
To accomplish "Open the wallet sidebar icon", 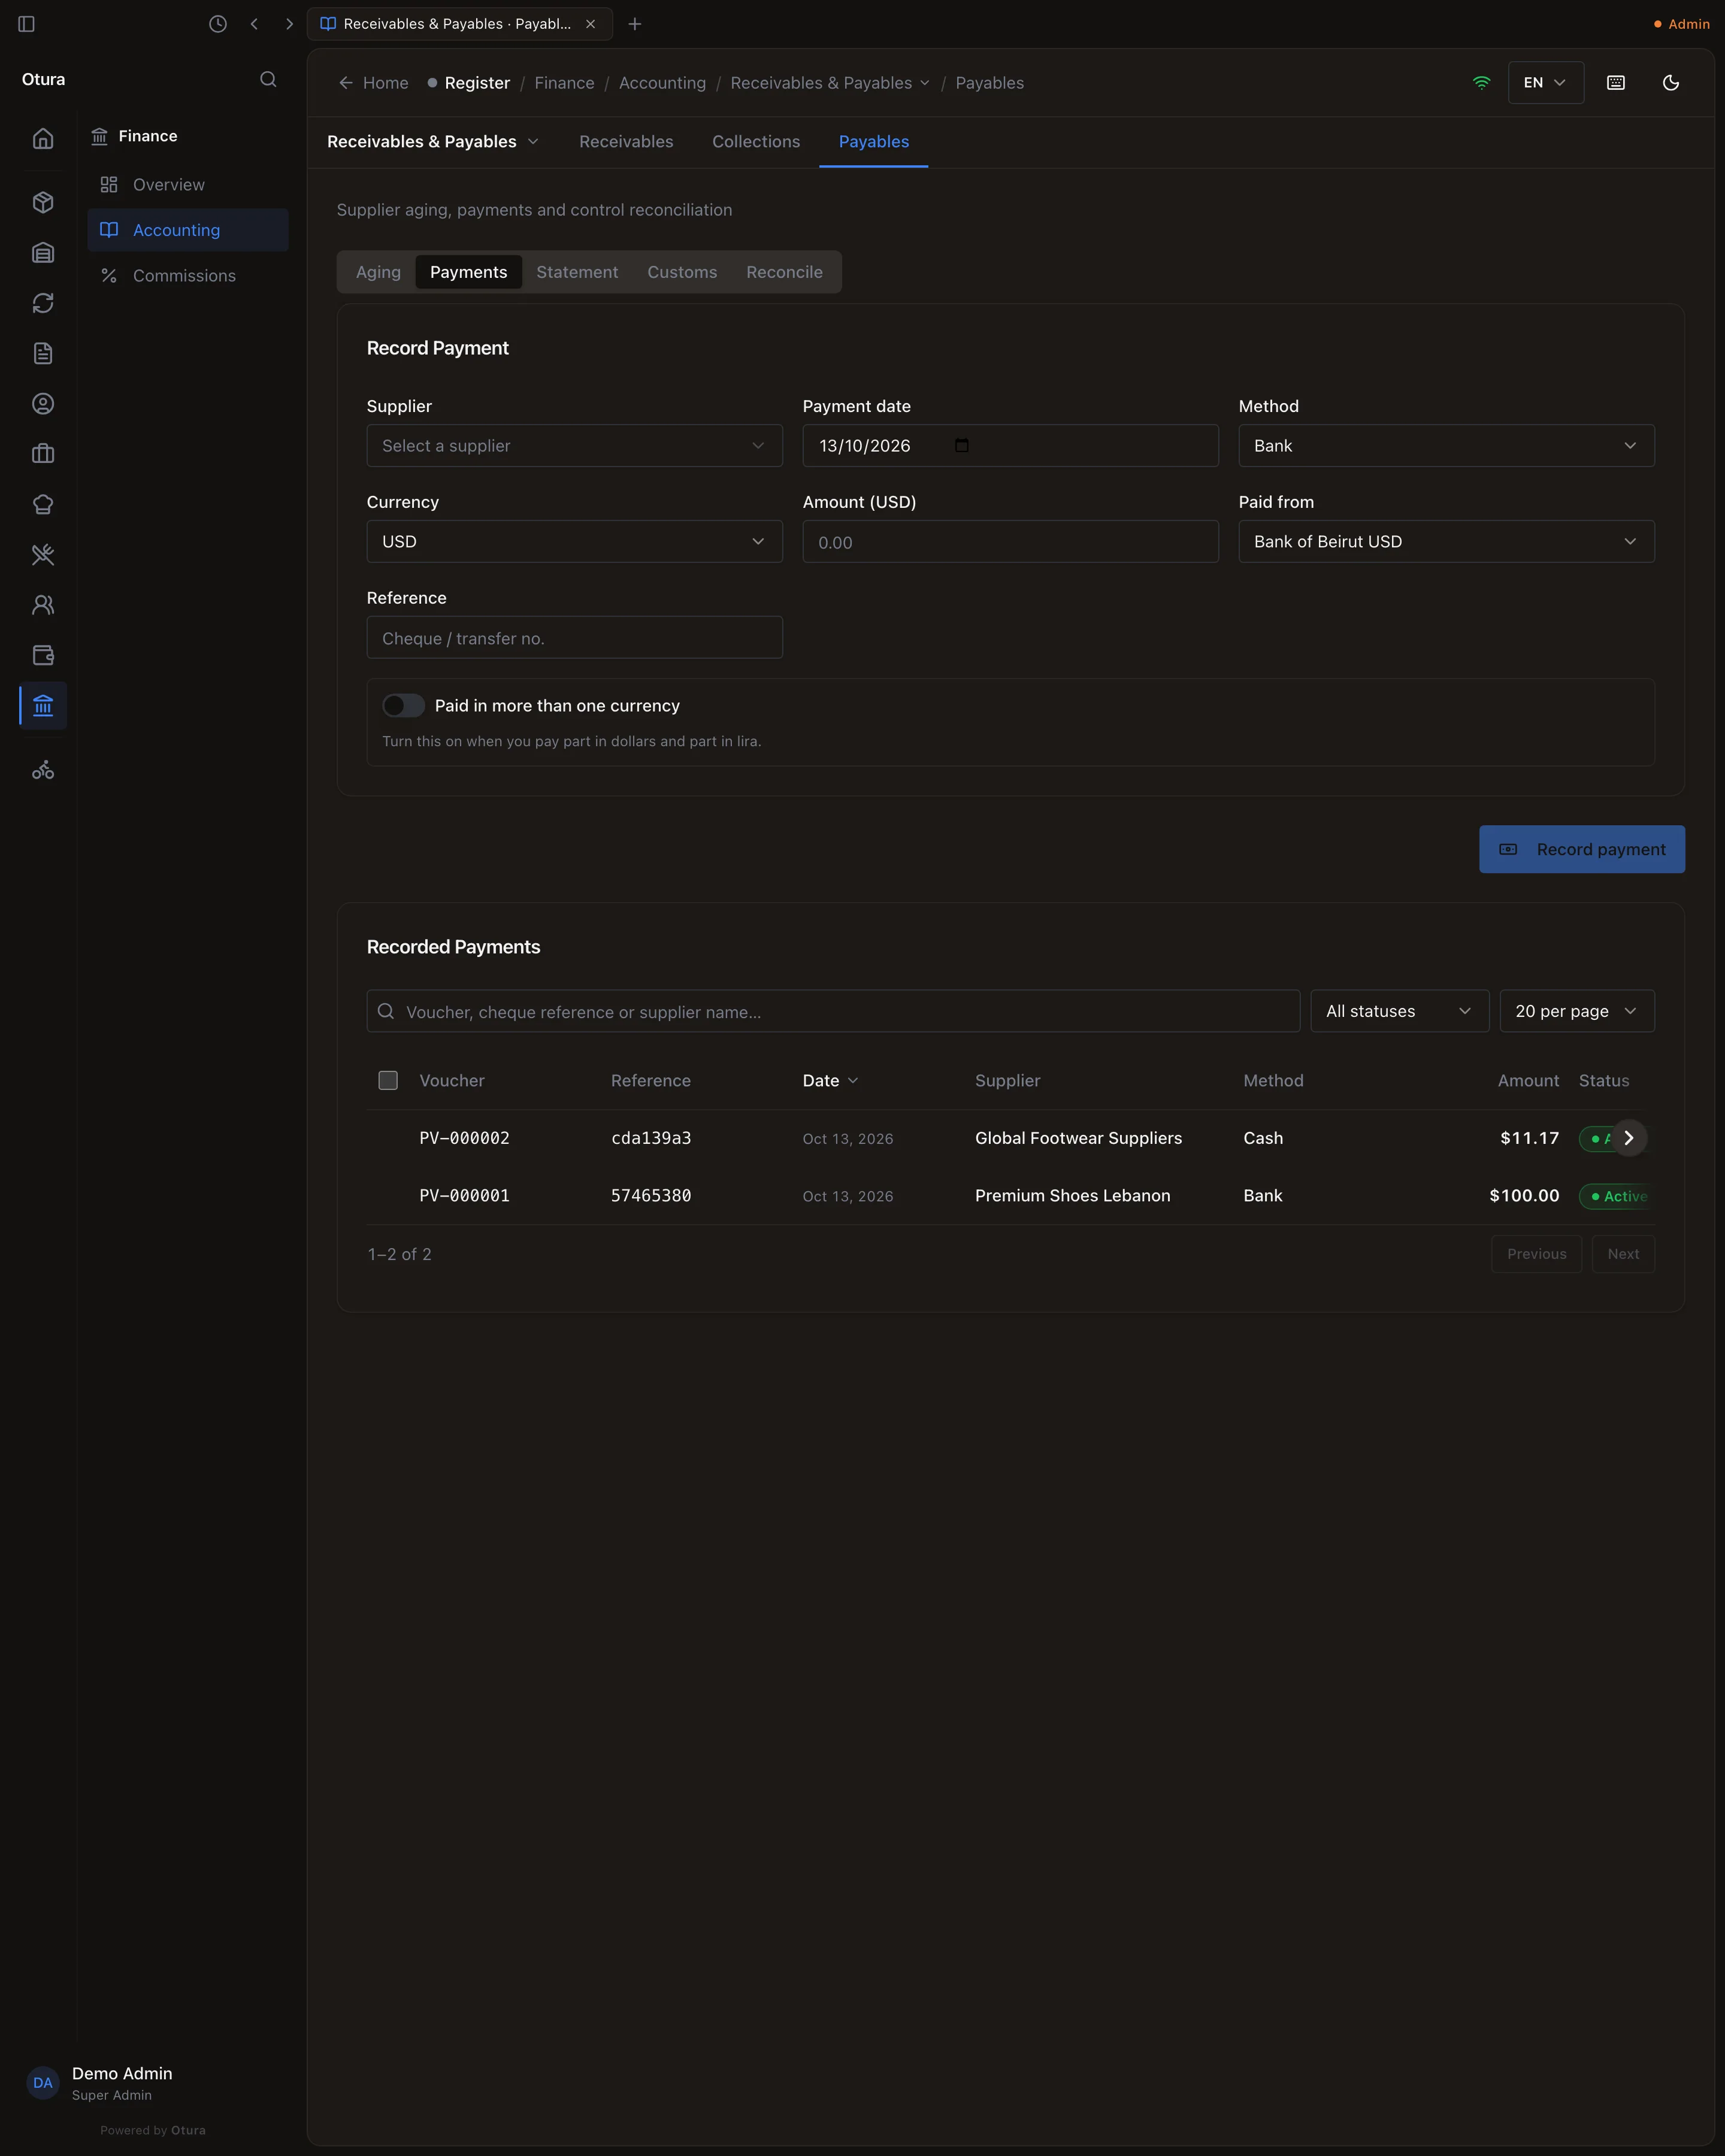I will point(43,655).
